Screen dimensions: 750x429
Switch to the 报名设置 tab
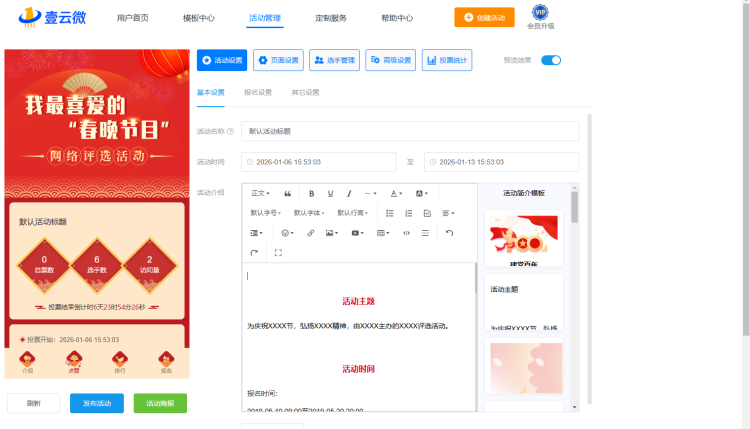point(257,92)
